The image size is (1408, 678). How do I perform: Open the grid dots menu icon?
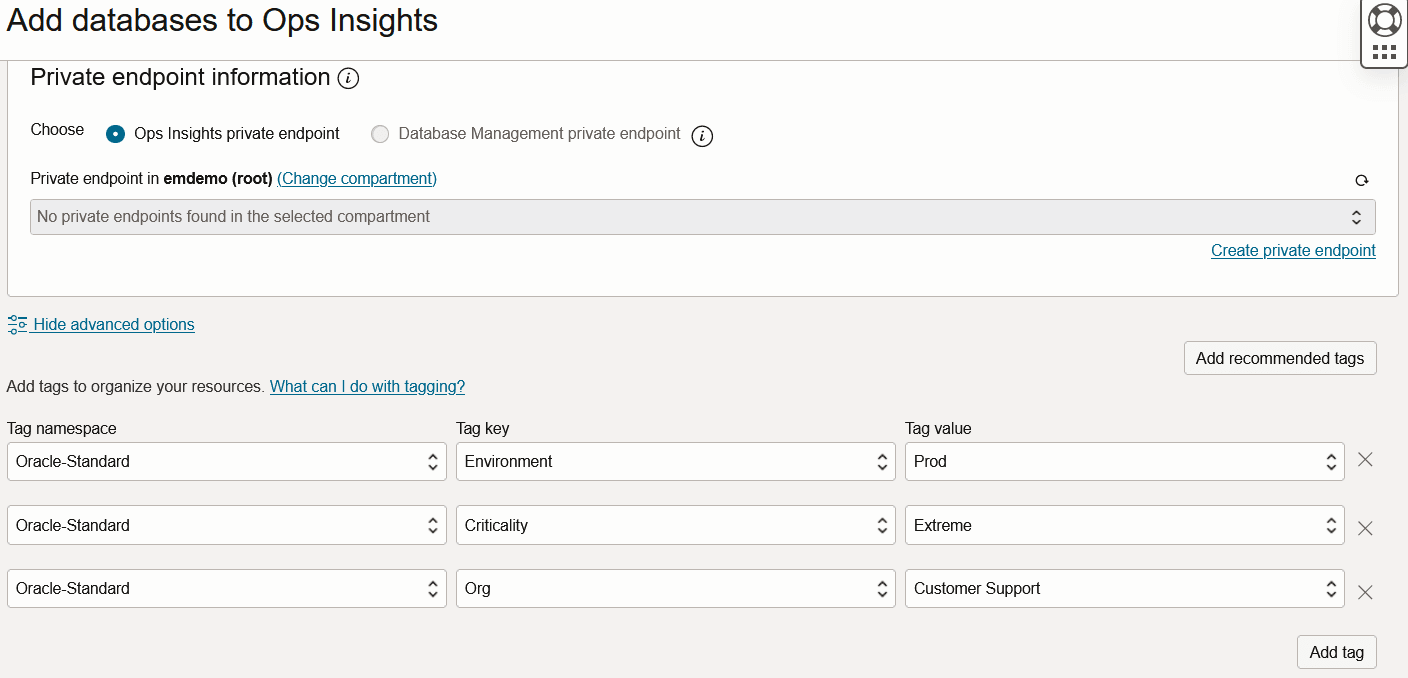pos(1384,52)
